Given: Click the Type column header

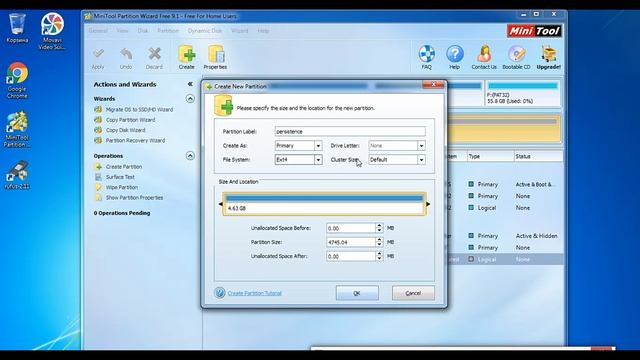Looking at the screenshot, I should coord(490,156).
